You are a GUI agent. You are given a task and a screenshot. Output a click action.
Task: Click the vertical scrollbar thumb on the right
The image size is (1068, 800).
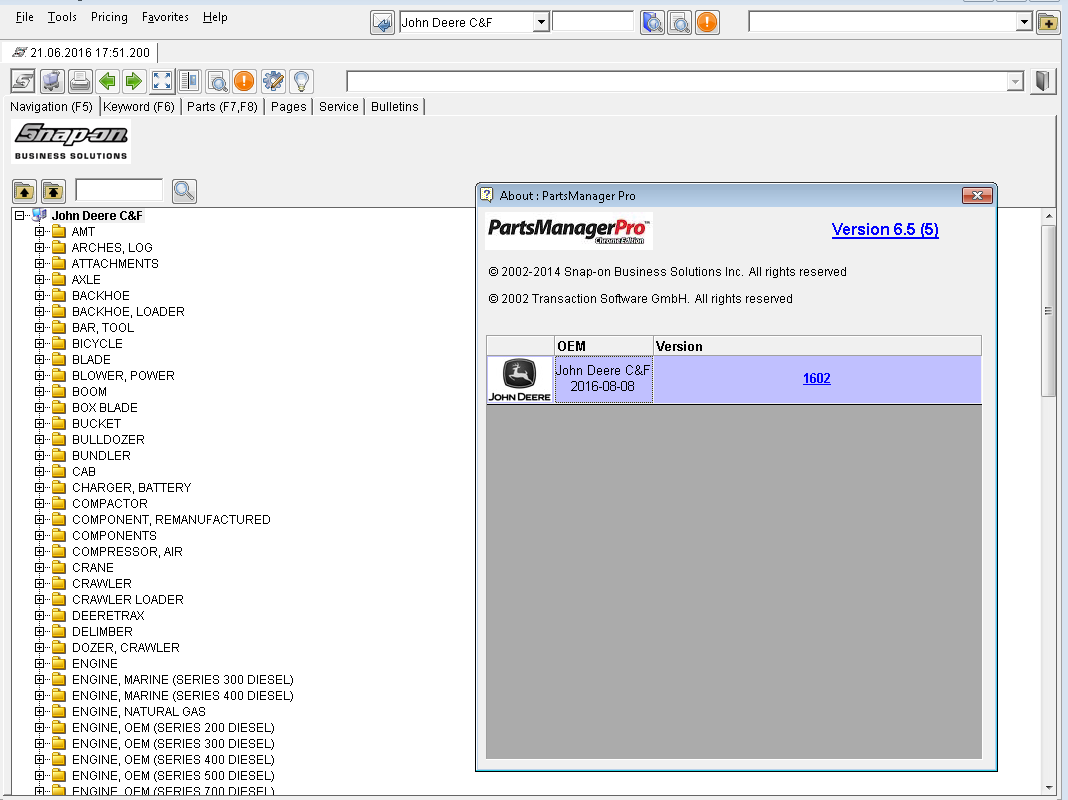click(1048, 310)
